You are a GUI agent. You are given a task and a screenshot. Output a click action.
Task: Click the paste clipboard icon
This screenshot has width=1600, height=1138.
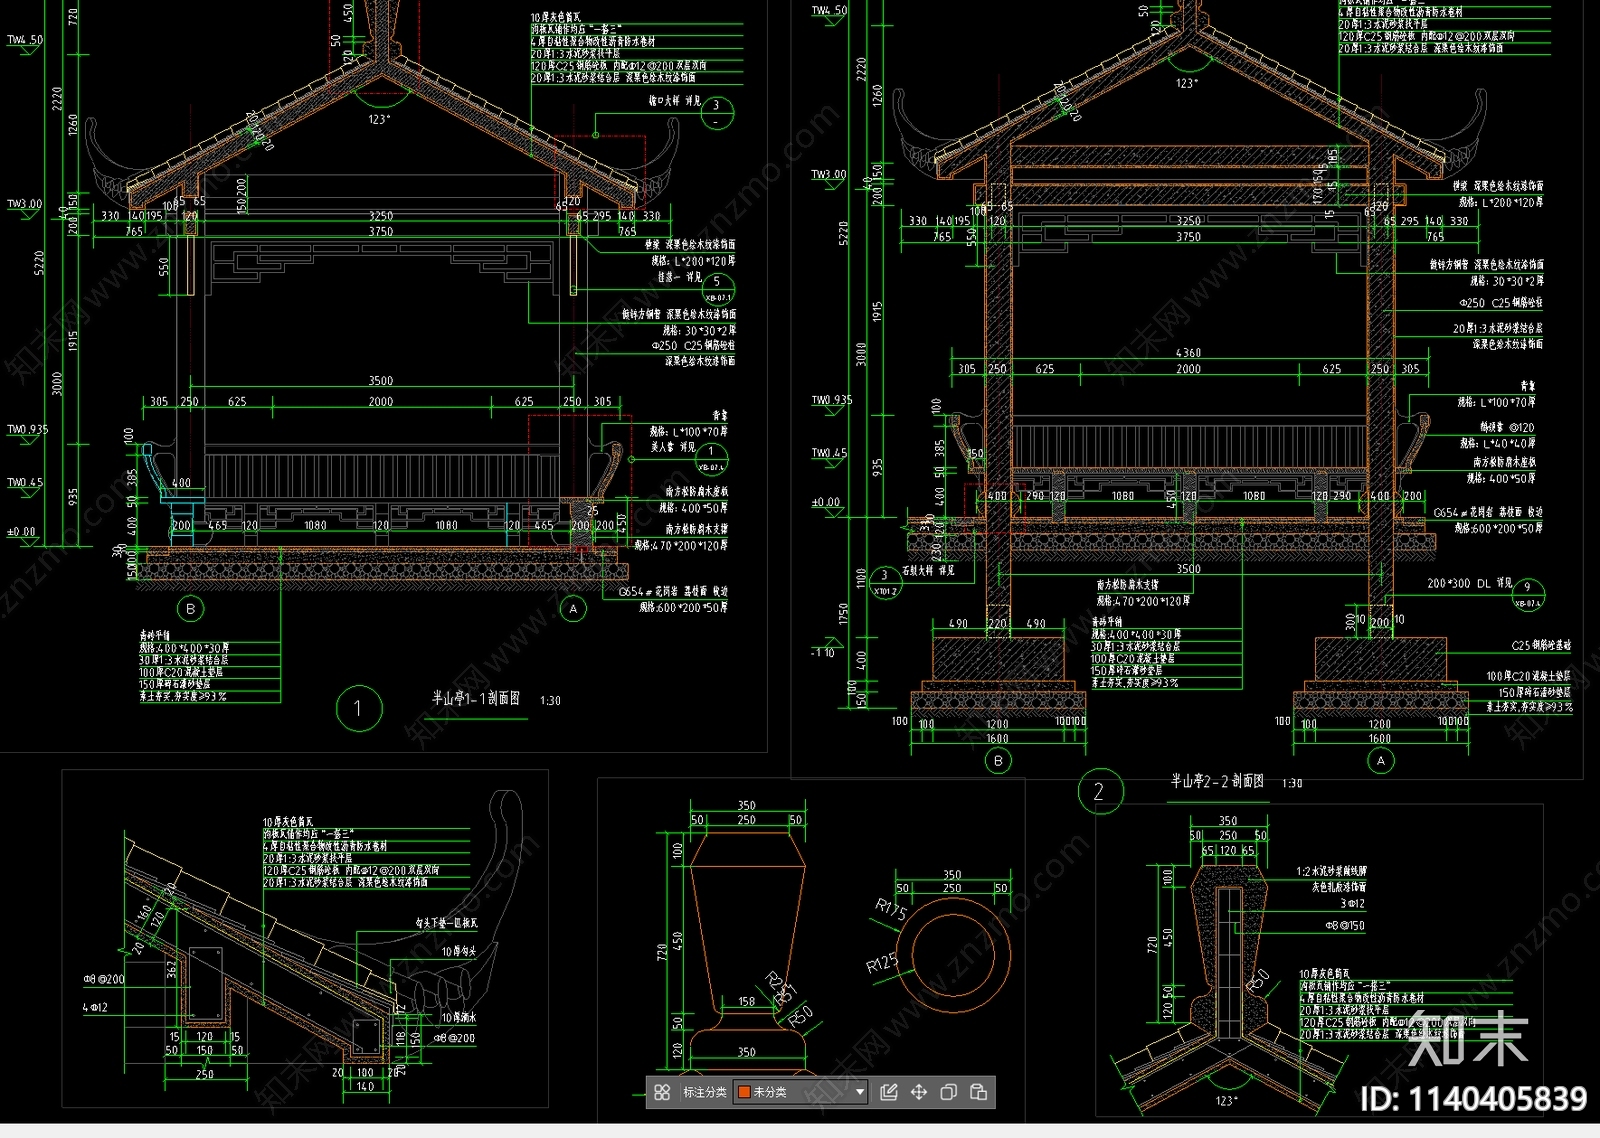(x=979, y=1092)
